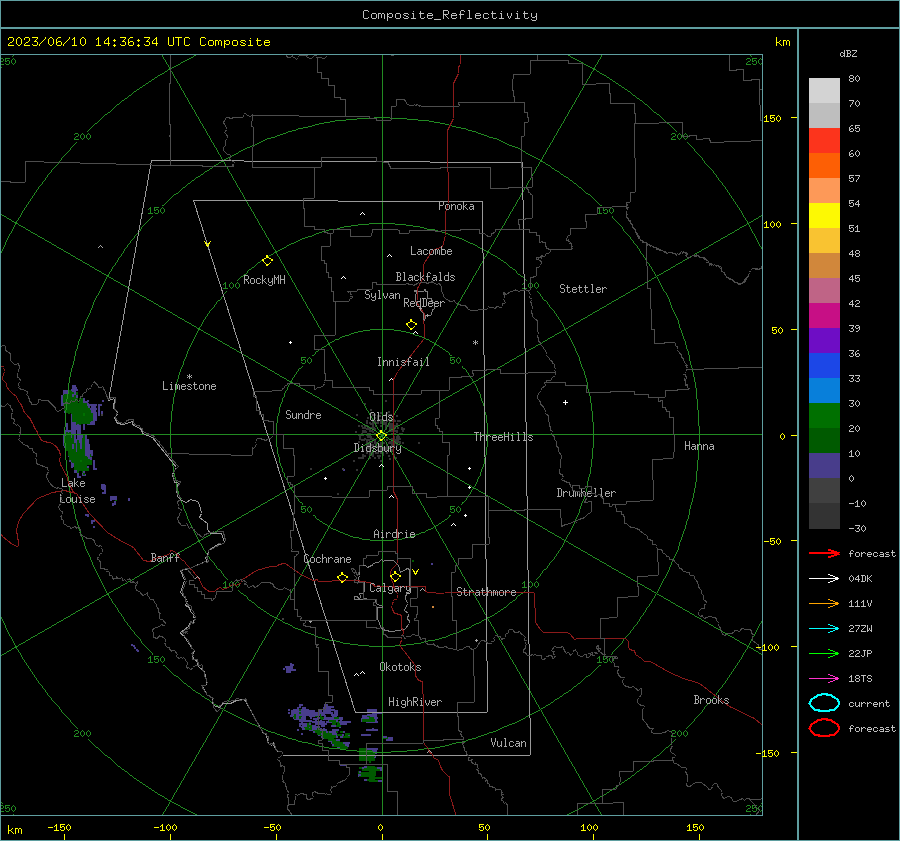The width and height of the screenshot is (900, 841).
Task: Click the Strathmore town label
Action: click(486, 592)
